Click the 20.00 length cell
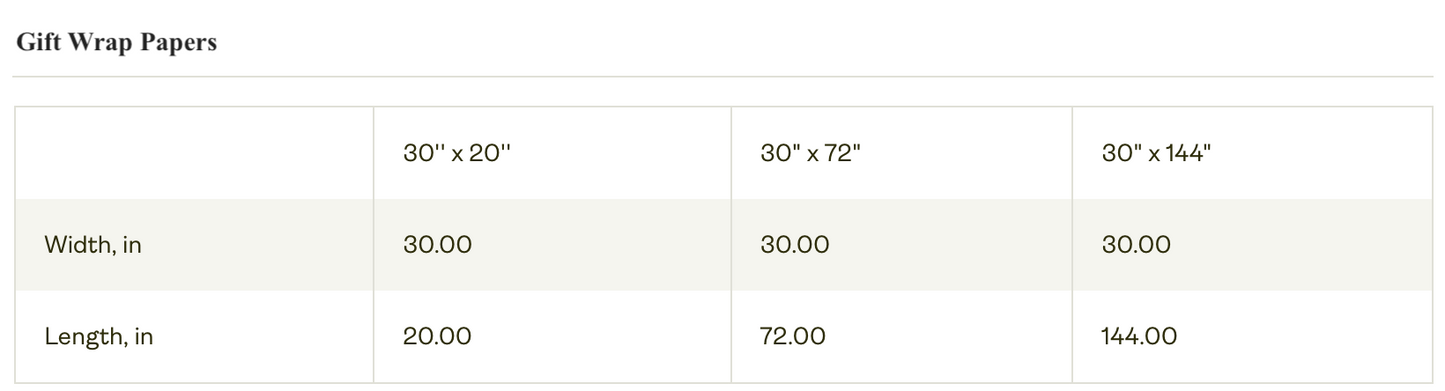Image resolution: width=1445 pixels, height=391 pixels. click(437, 337)
